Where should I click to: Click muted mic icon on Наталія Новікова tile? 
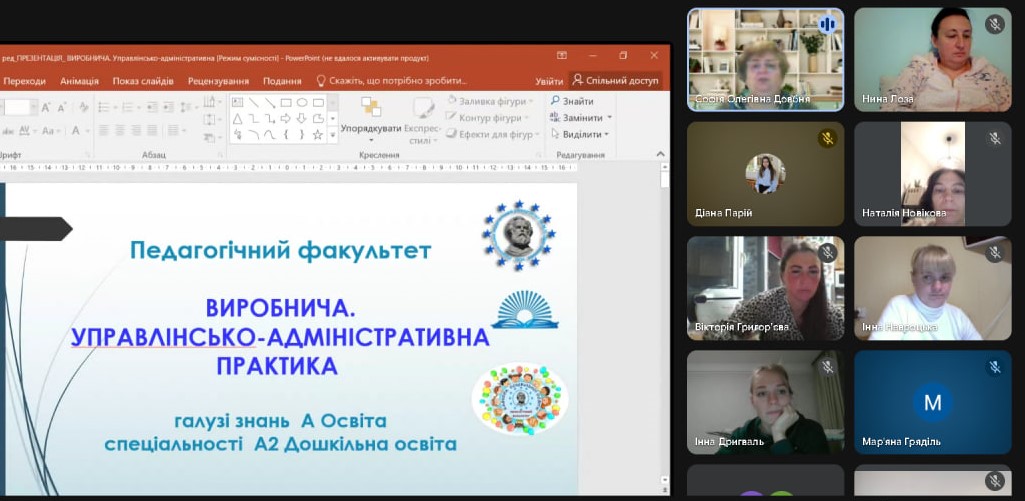point(994,139)
